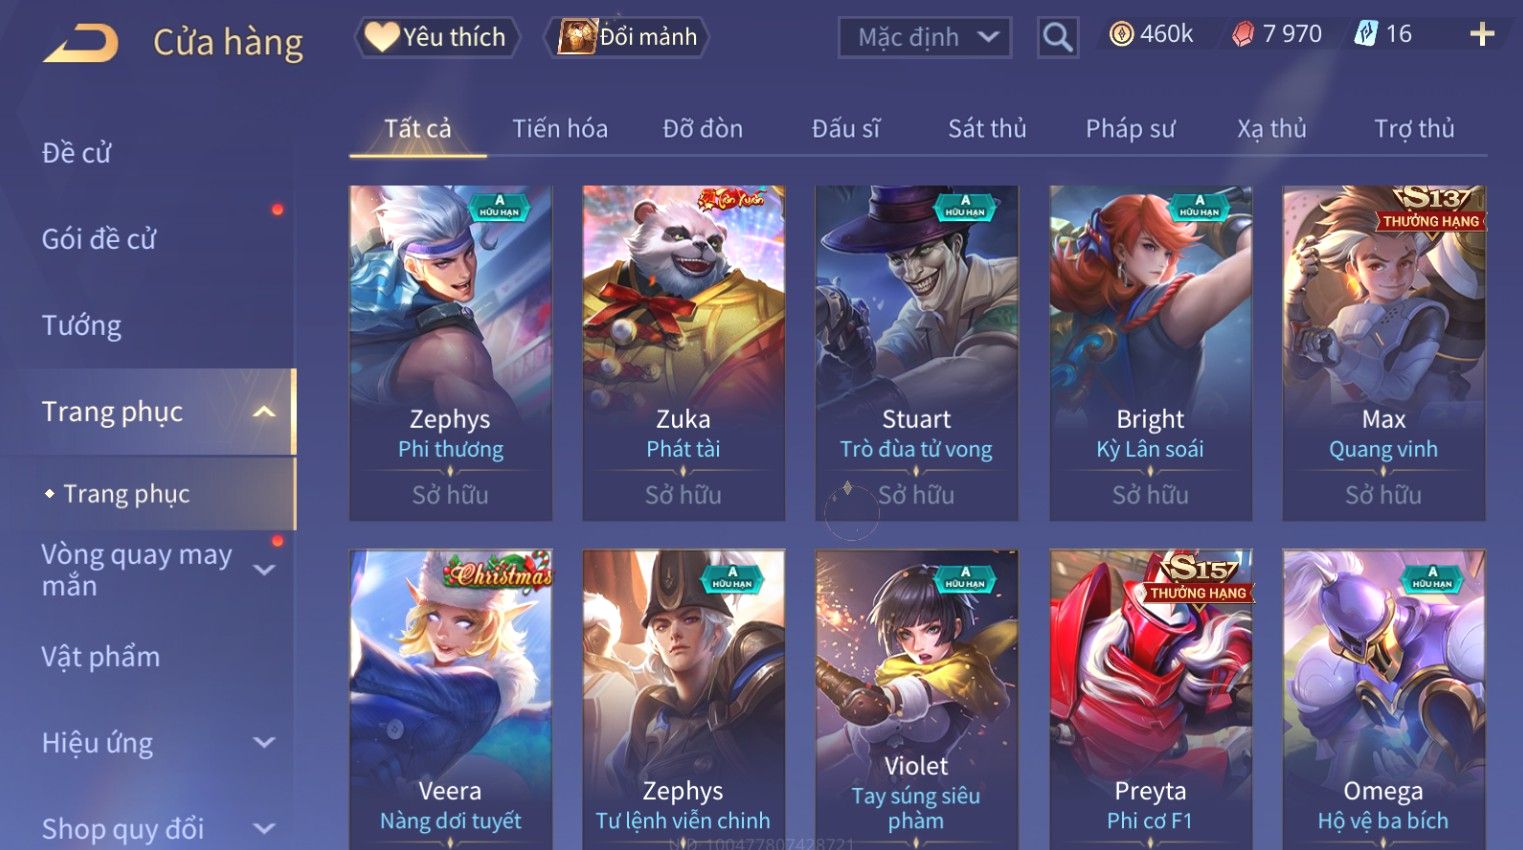This screenshot has height=850, width=1523.
Task: Click the golden back arrow icon
Action: (x=80, y=42)
